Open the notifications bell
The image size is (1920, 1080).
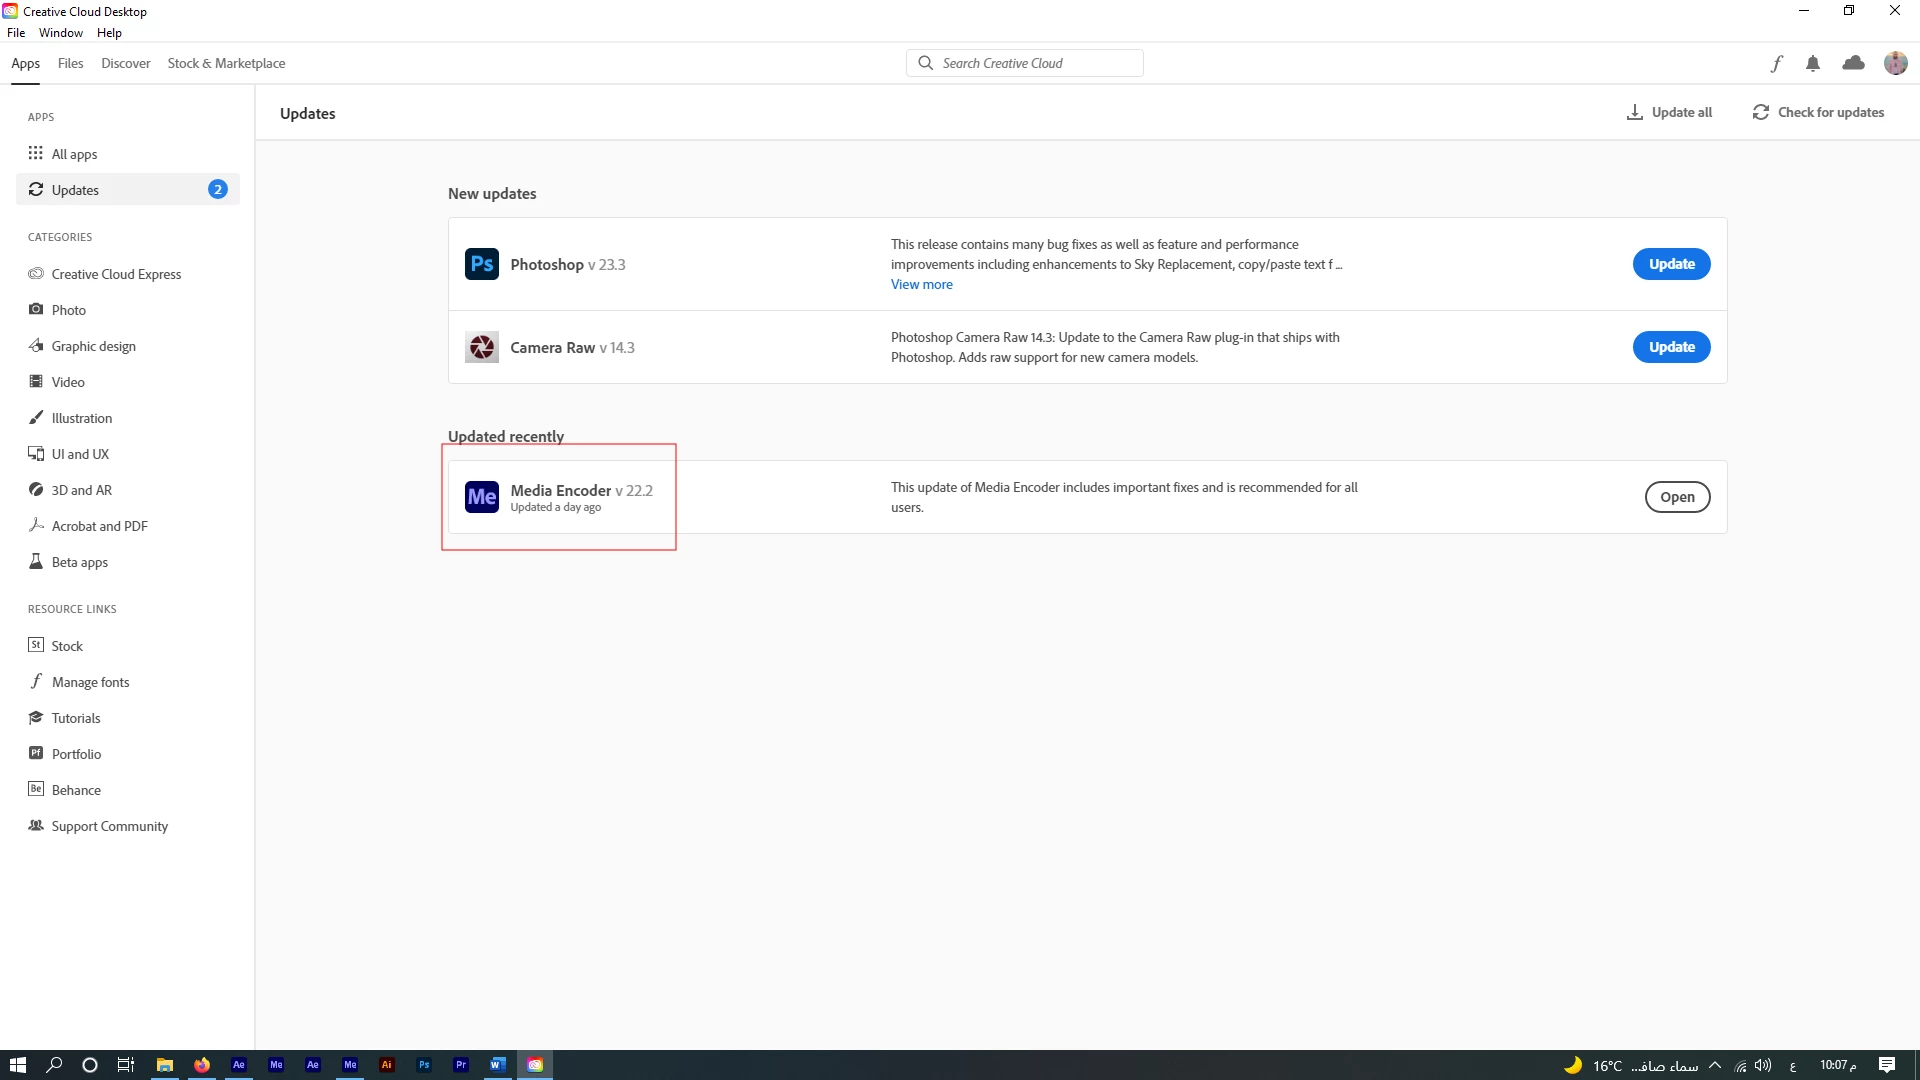pyautogui.click(x=1812, y=63)
